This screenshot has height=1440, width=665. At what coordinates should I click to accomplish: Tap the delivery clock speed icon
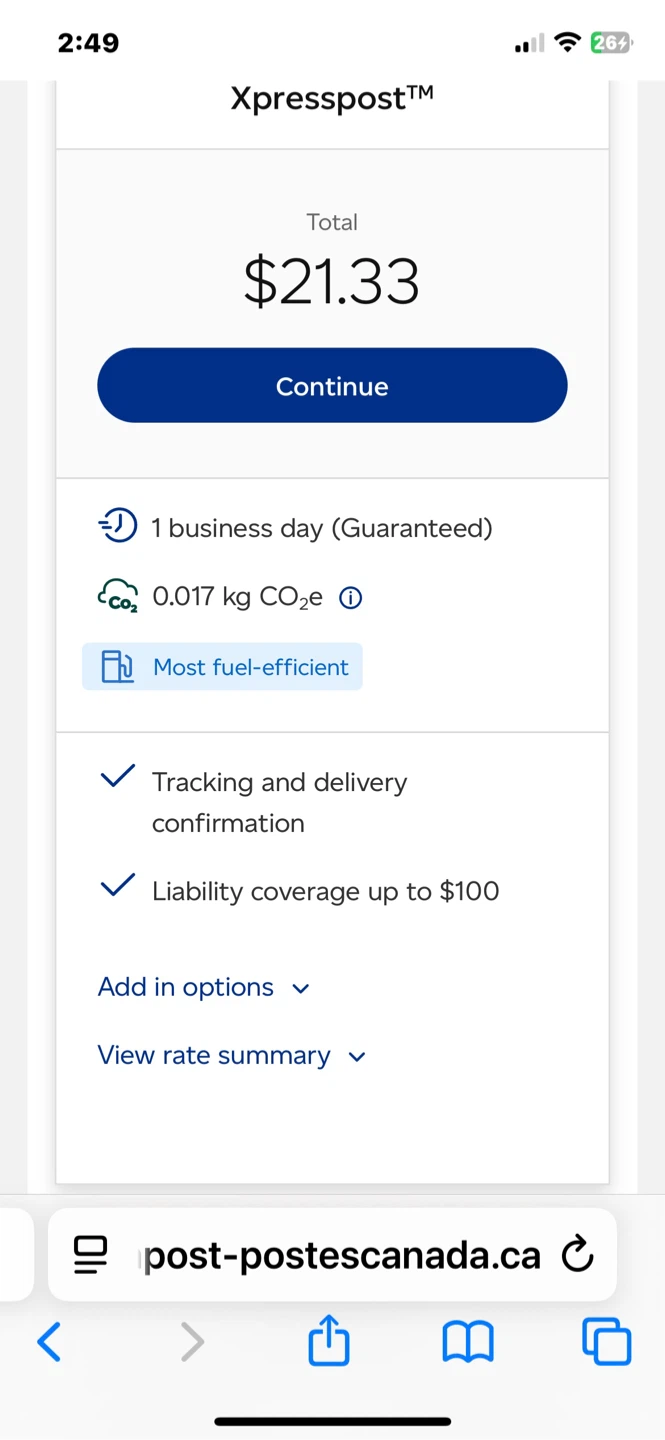(x=117, y=526)
